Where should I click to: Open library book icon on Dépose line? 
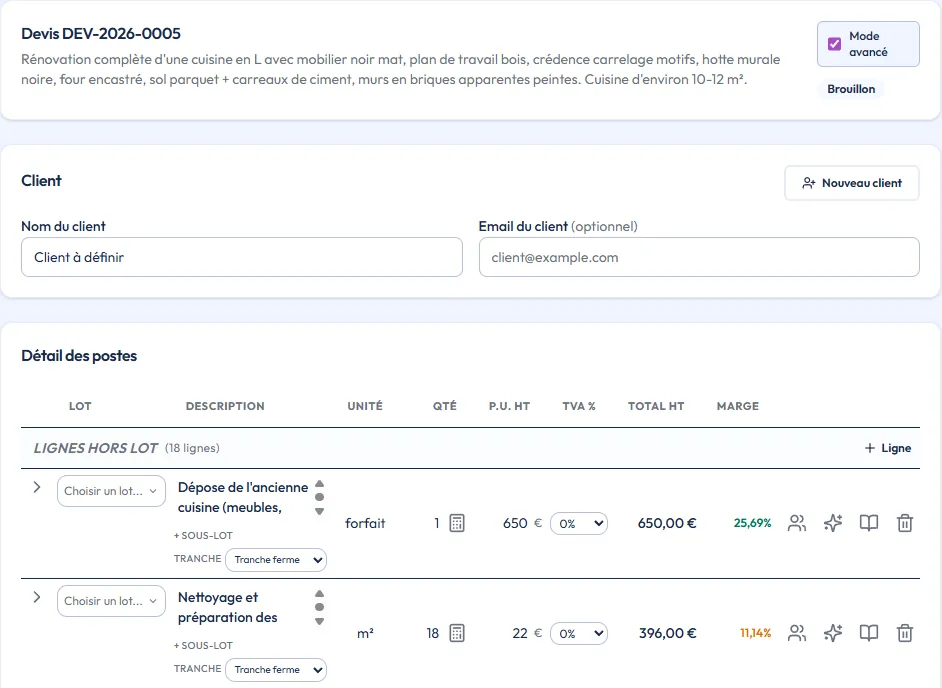point(869,523)
